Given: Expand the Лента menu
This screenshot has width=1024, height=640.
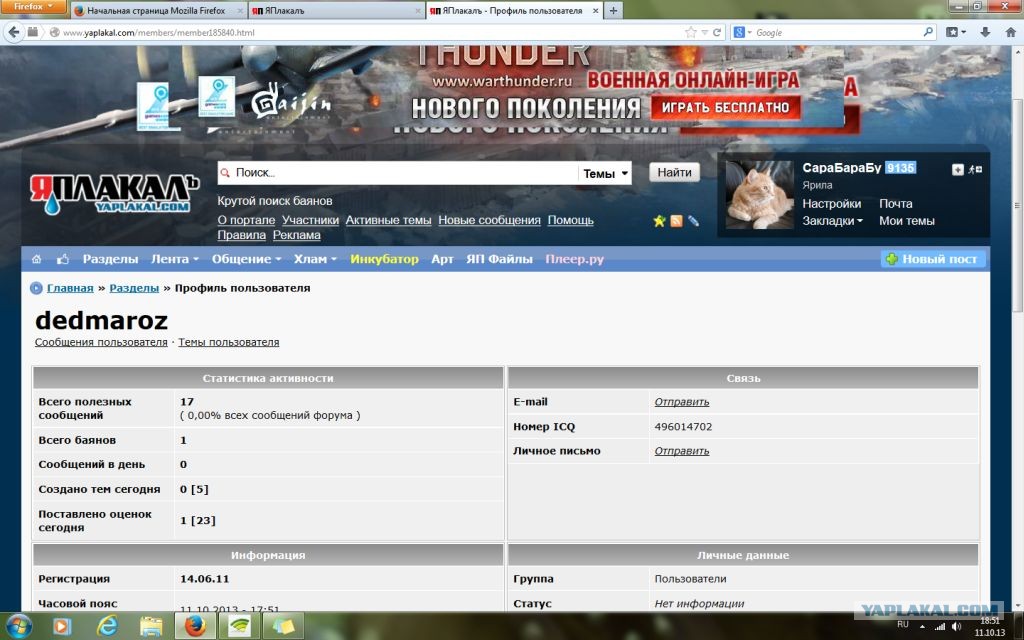Looking at the screenshot, I should [174, 259].
